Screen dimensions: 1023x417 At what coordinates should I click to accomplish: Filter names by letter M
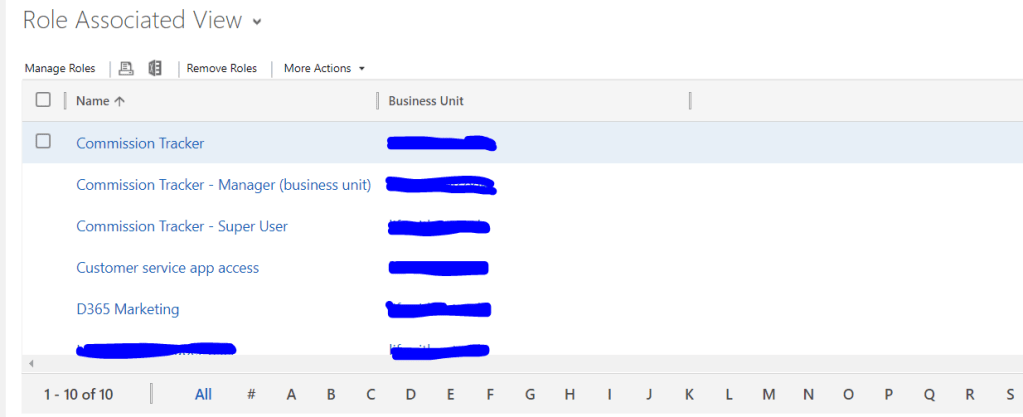(768, 394)
